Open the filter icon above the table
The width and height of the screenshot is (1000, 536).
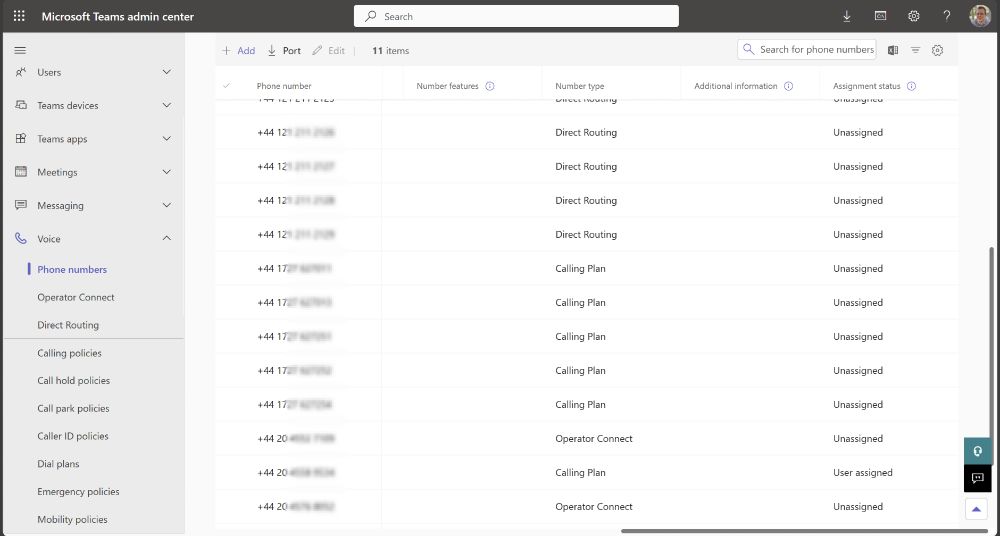point(915,50)
